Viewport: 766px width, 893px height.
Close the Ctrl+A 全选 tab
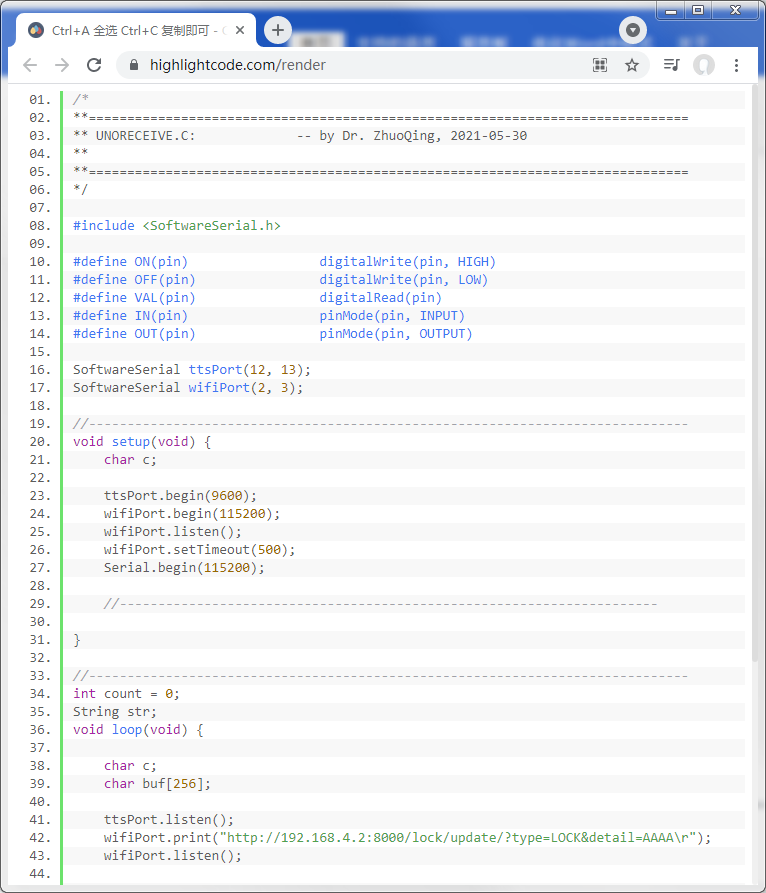click(240, 30)
